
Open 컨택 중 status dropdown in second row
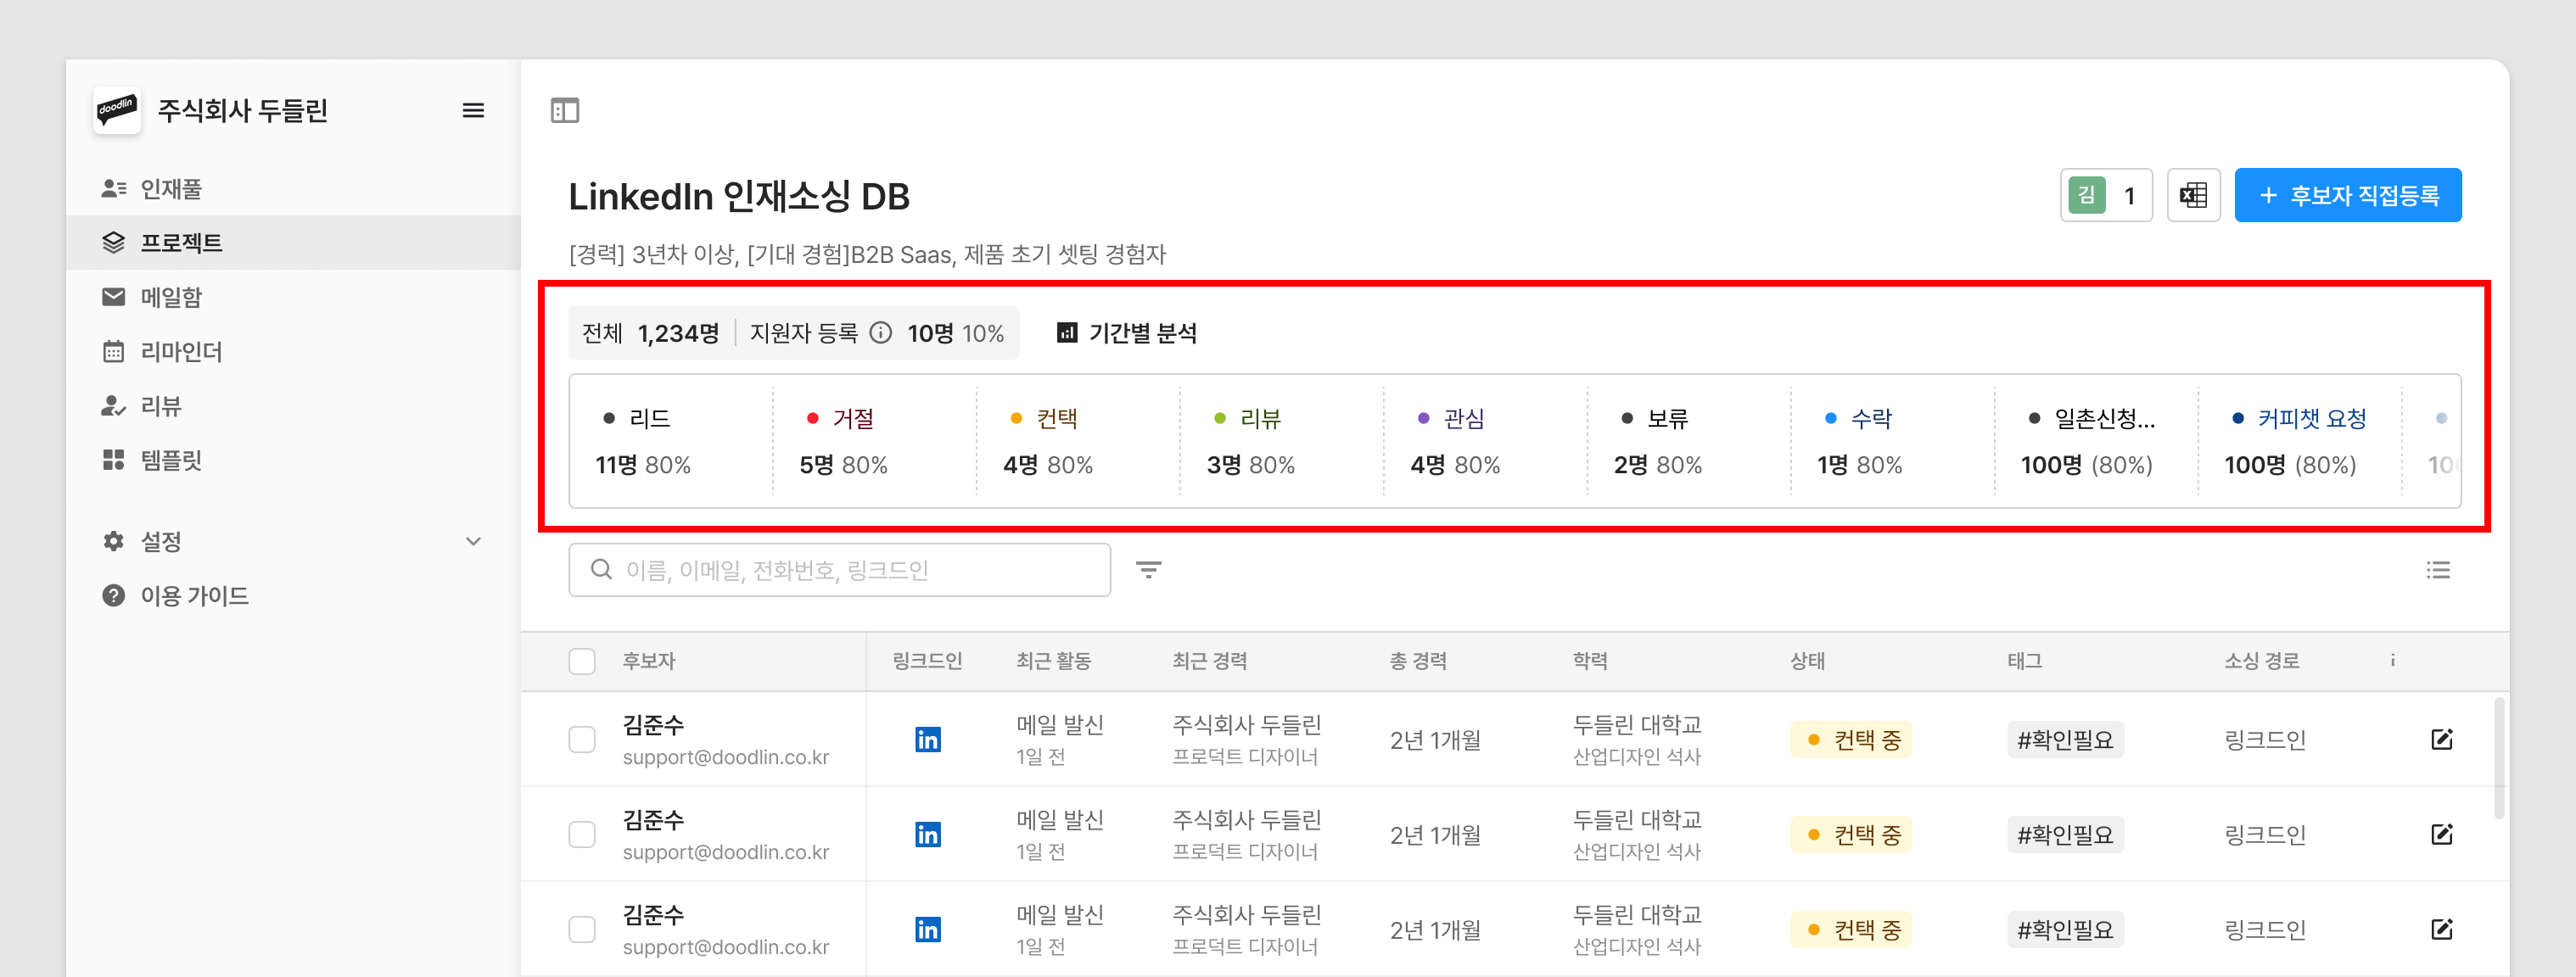(1851, 835)
